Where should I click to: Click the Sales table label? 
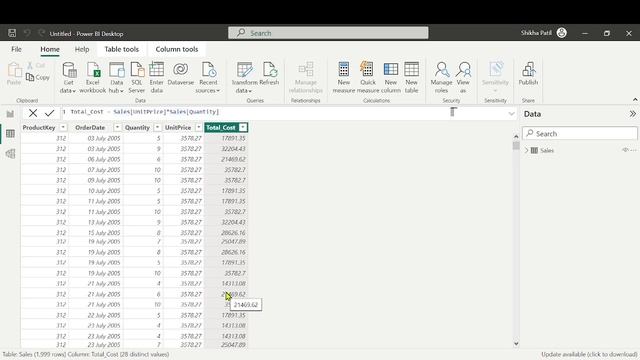547,150
